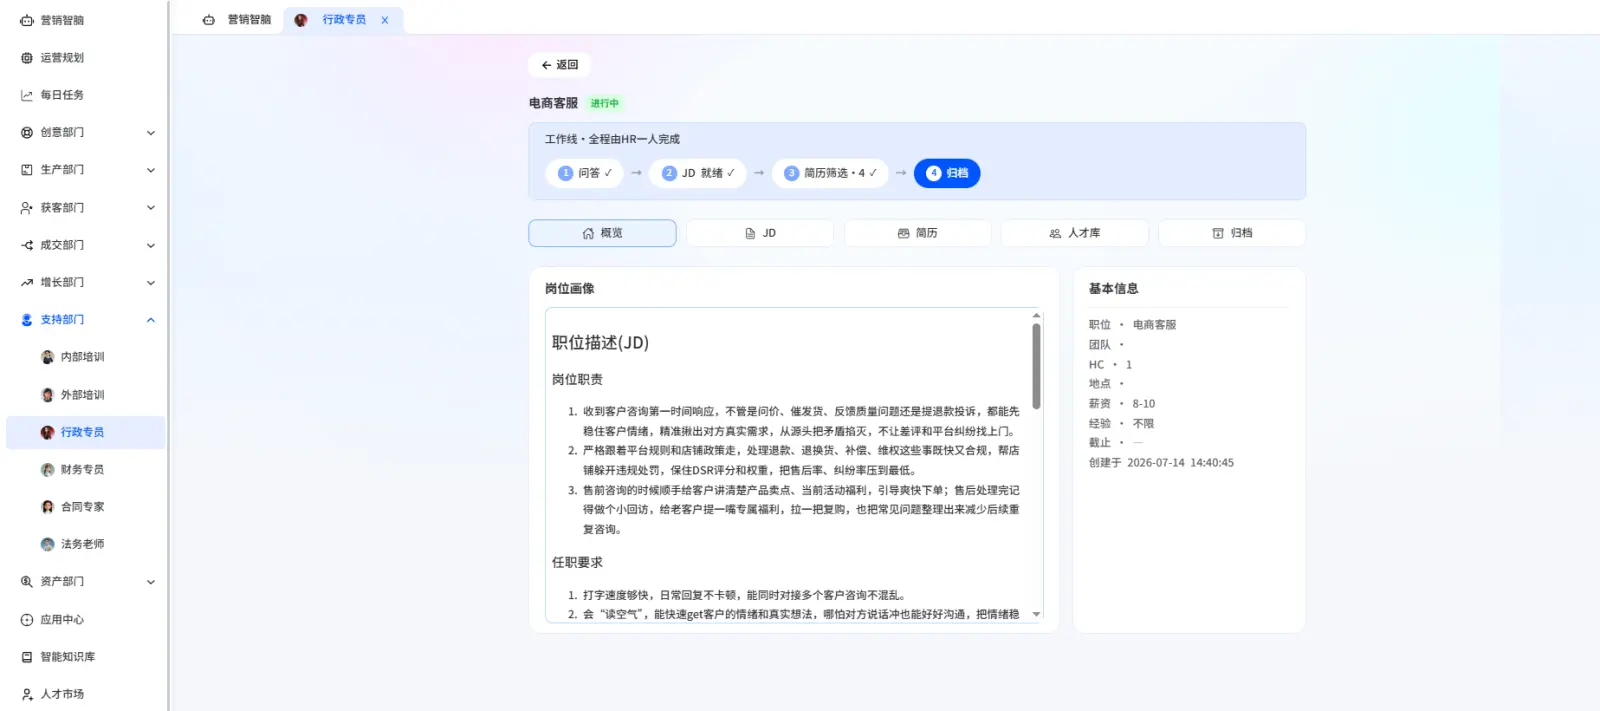Select the 合同专家 avatar
This screenshot has width=1600, height=711.
point(47,507)
